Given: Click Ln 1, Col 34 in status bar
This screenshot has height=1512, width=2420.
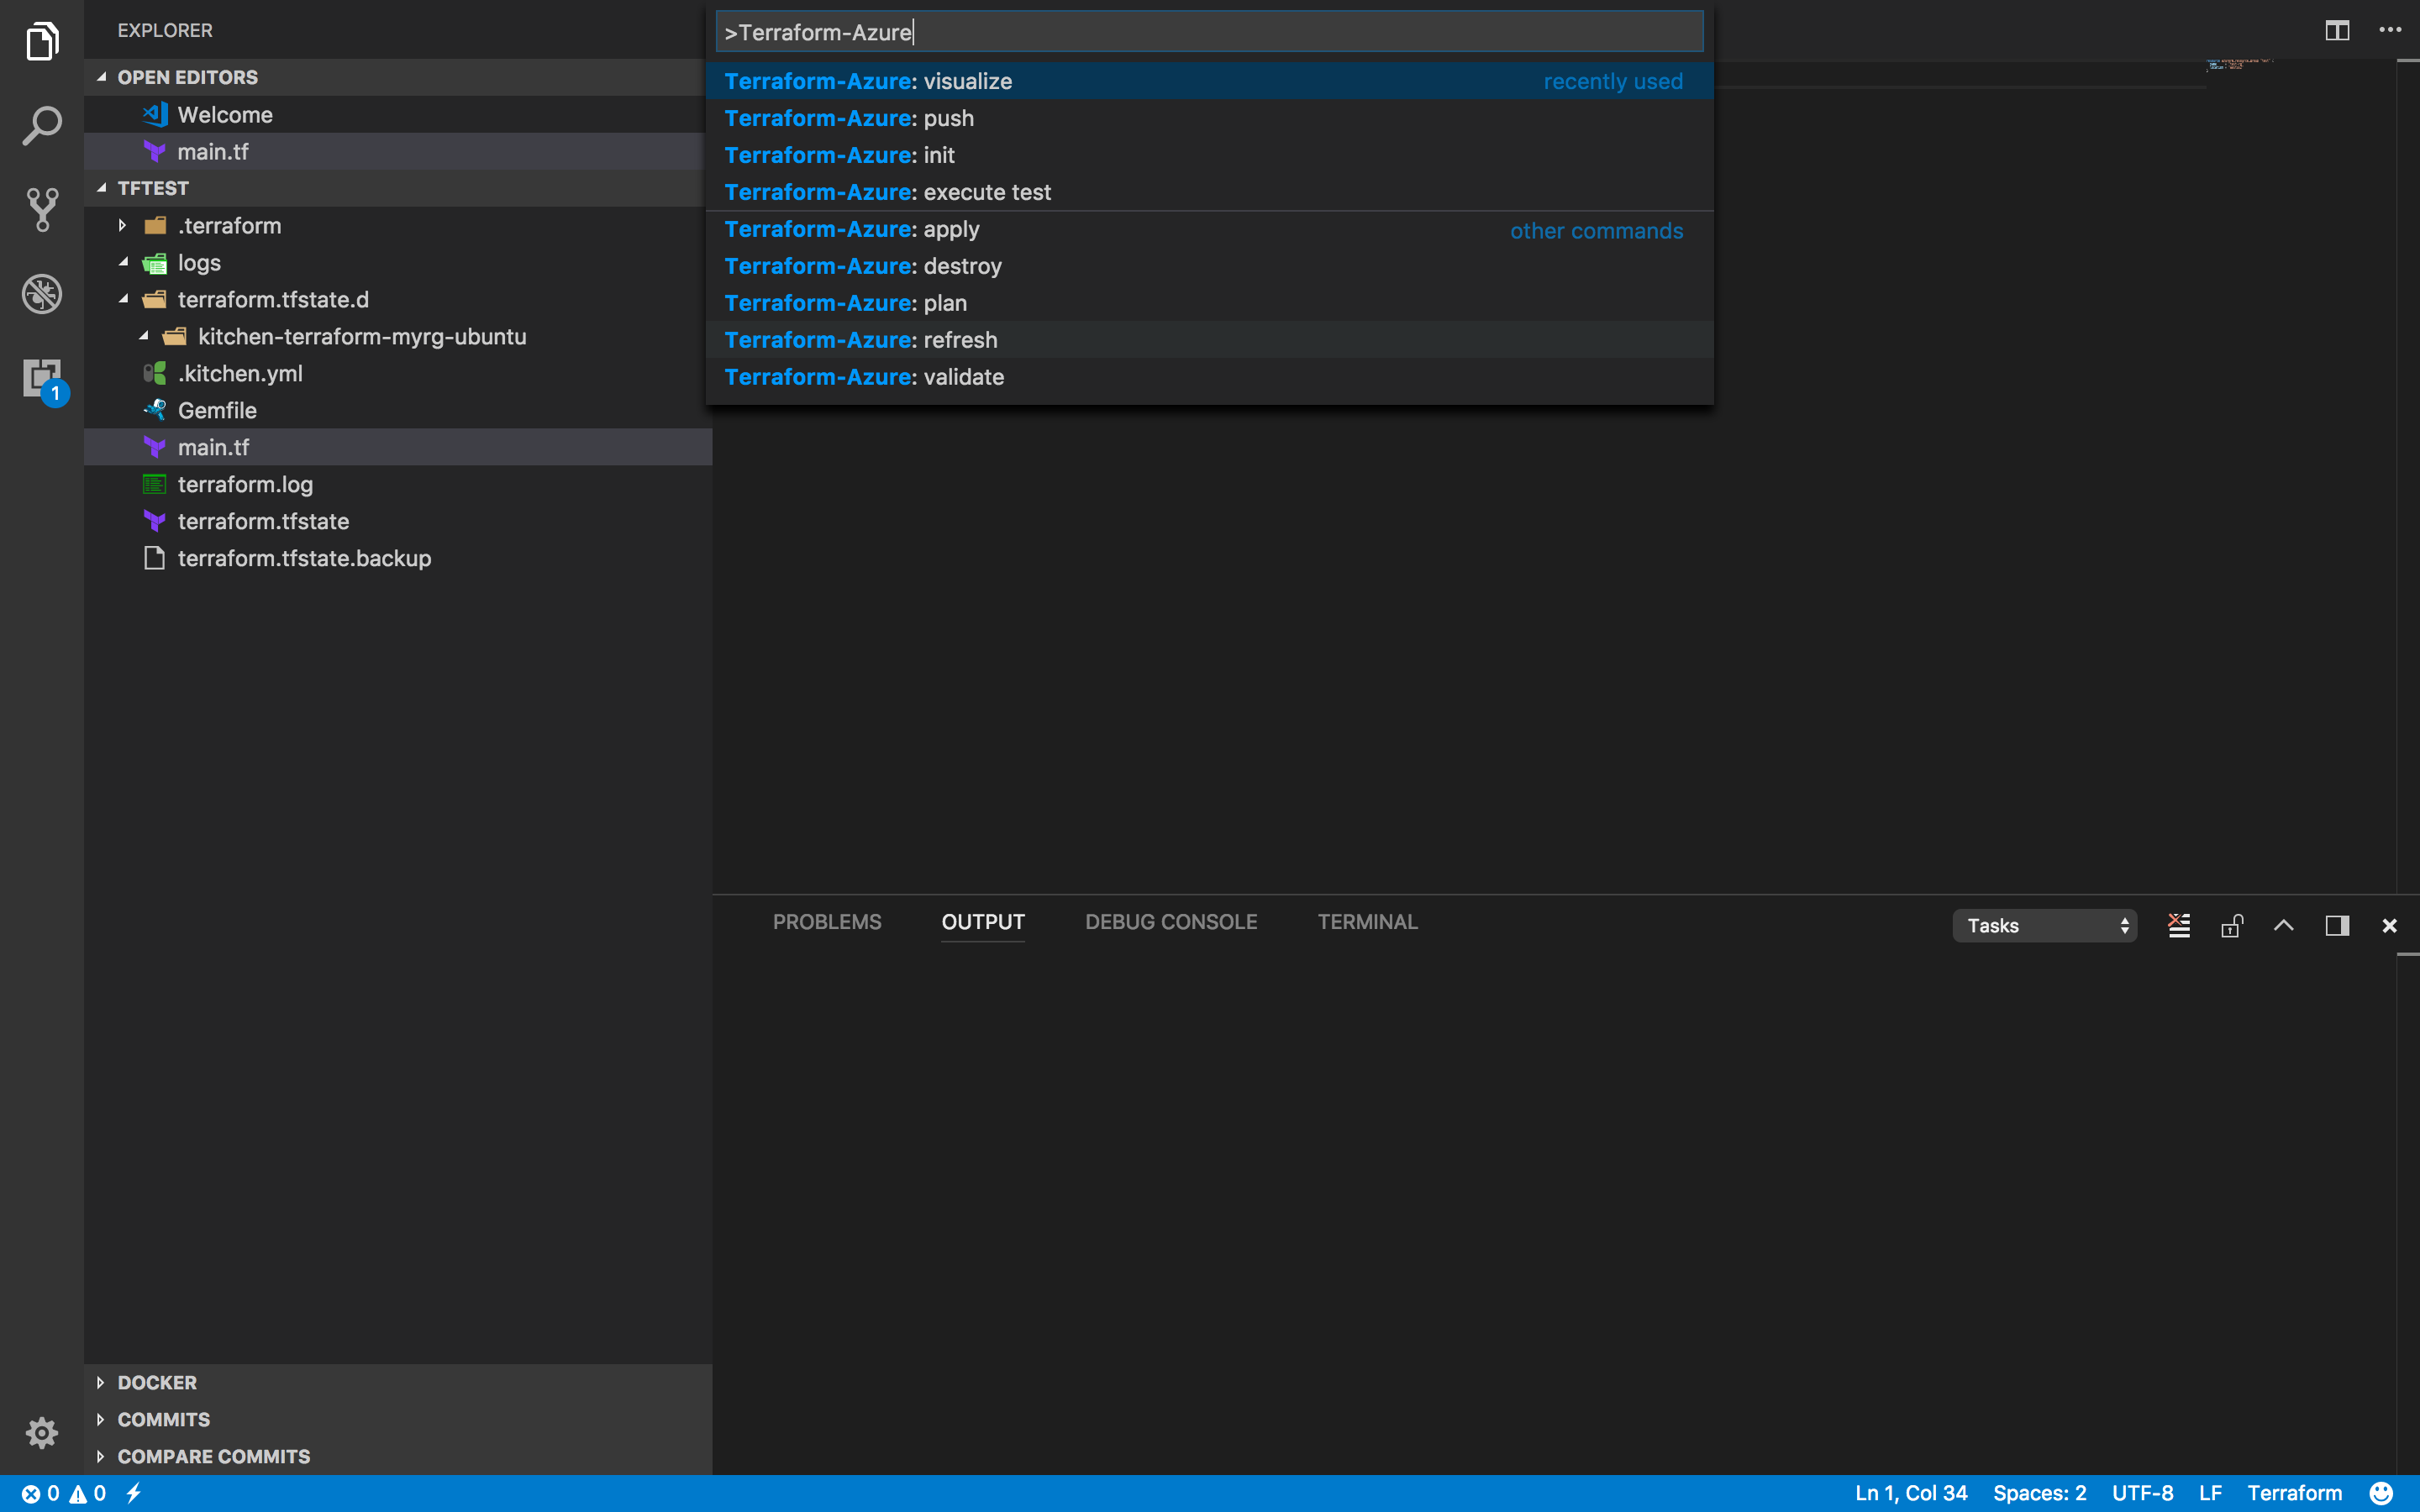Looking at the screenshot, I should tap(1911, 1493).
